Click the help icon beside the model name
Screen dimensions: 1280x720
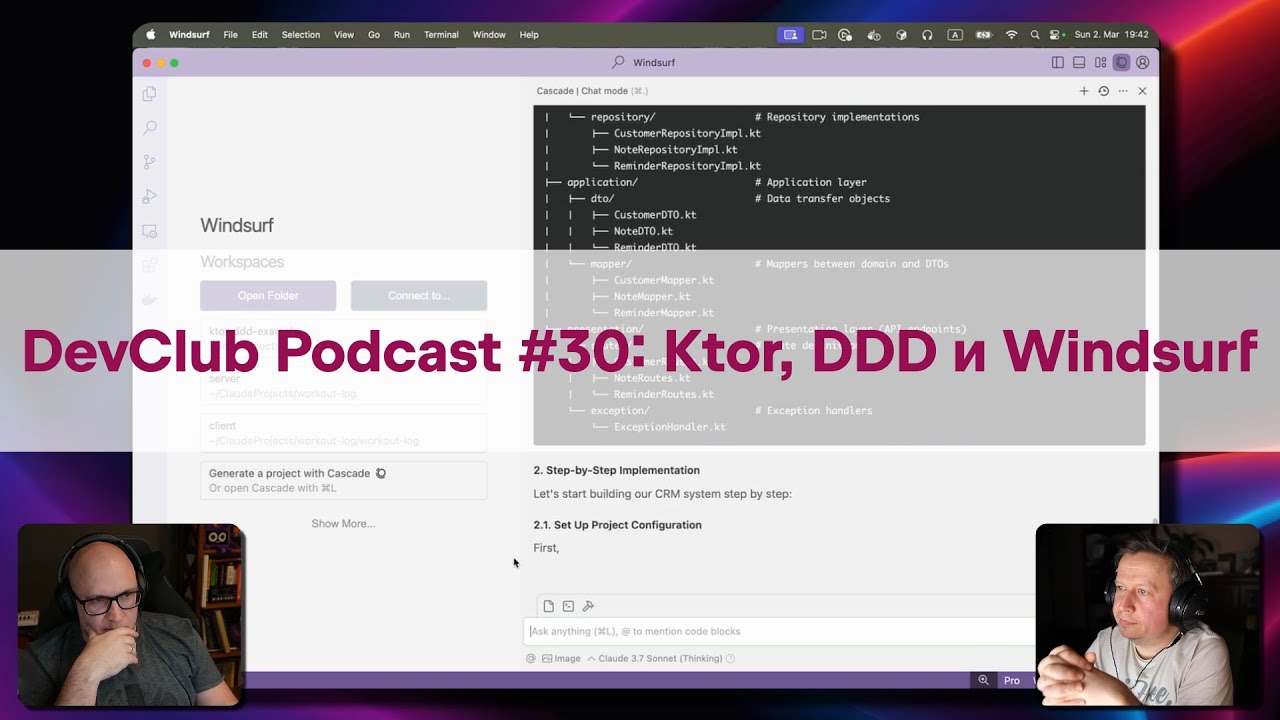tap(730, 658)
